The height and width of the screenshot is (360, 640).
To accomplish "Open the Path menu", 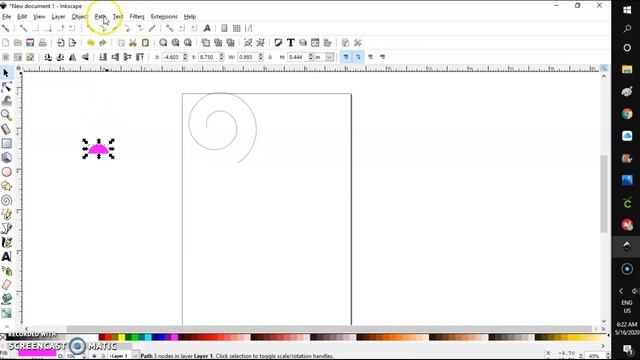I will 100,17.
